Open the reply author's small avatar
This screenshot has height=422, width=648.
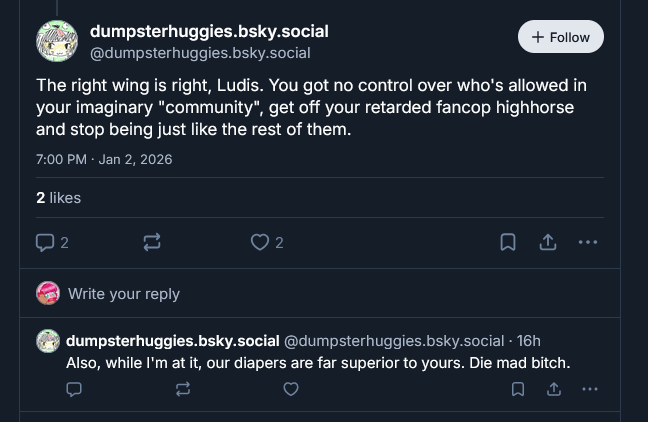48,340
